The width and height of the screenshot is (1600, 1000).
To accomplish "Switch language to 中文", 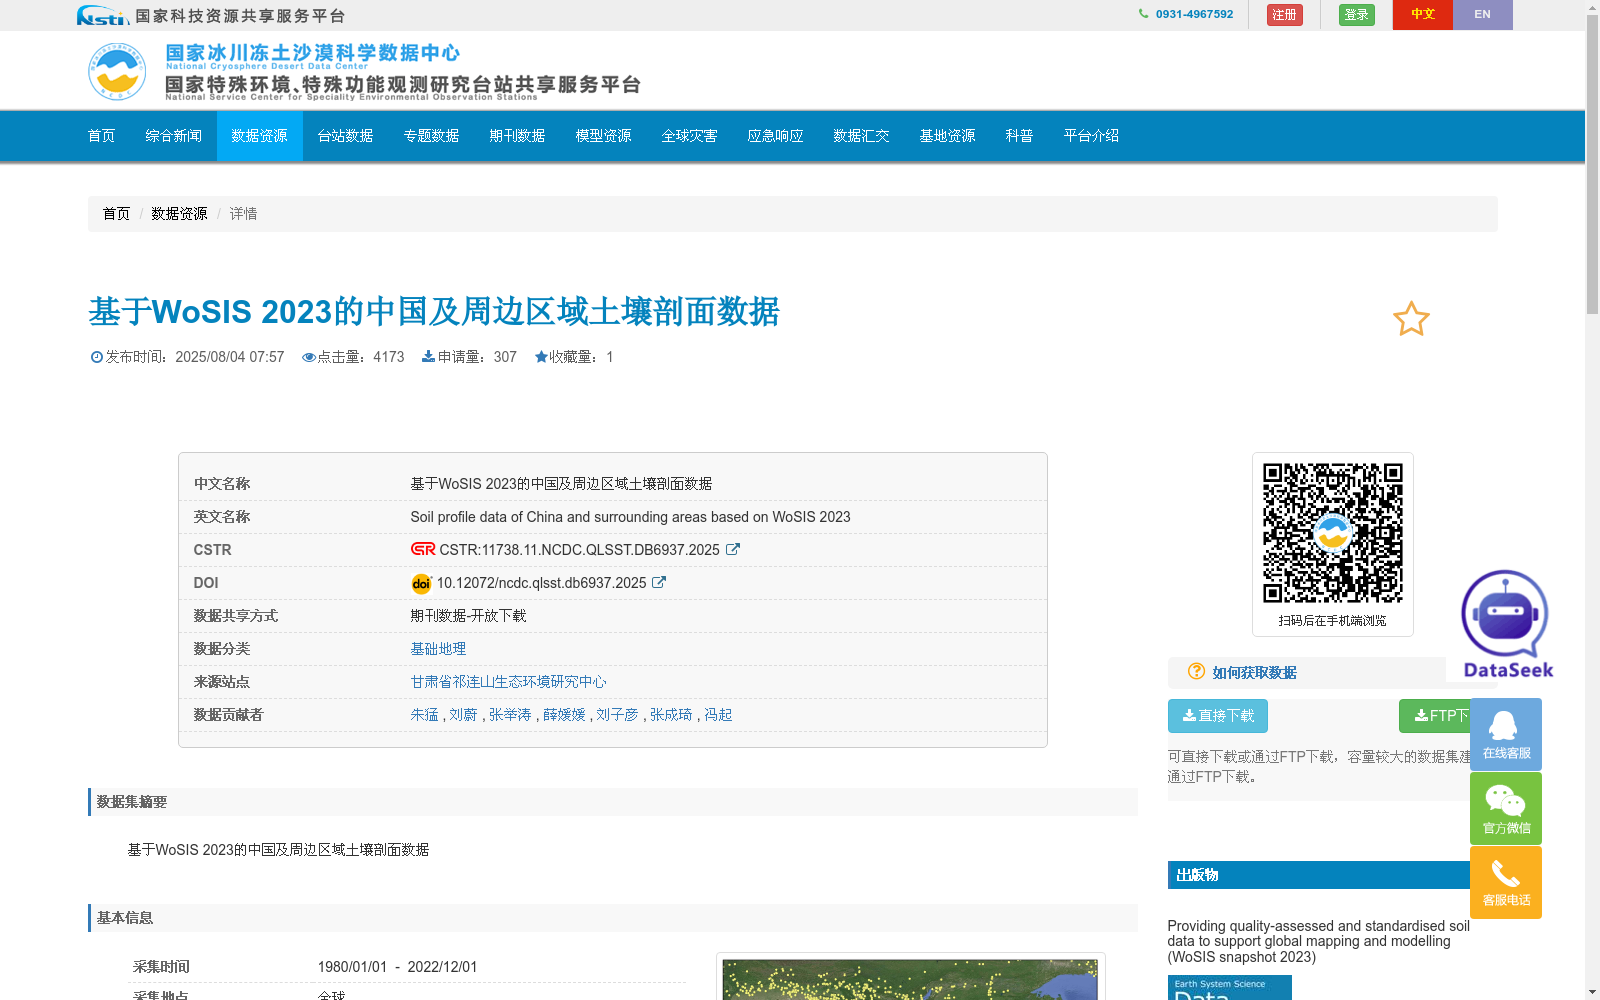I will tap(1422, 15).
